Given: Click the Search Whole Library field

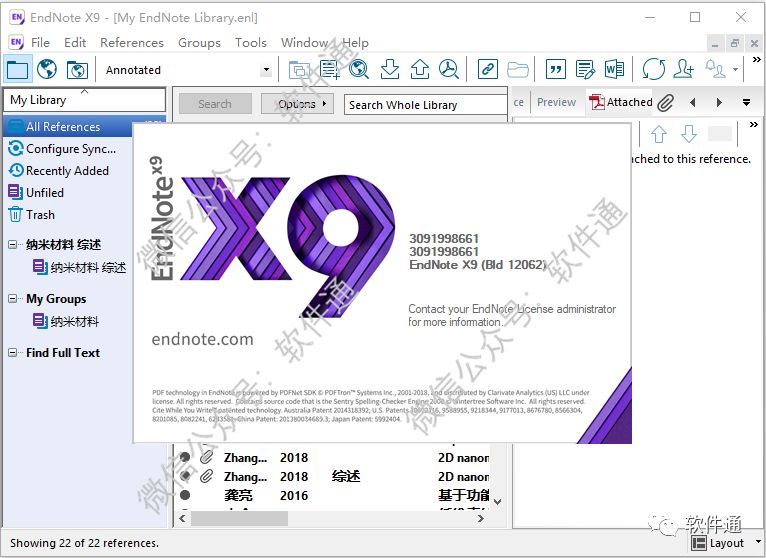Looking at the screenshot, I should [x=425, y=105].
